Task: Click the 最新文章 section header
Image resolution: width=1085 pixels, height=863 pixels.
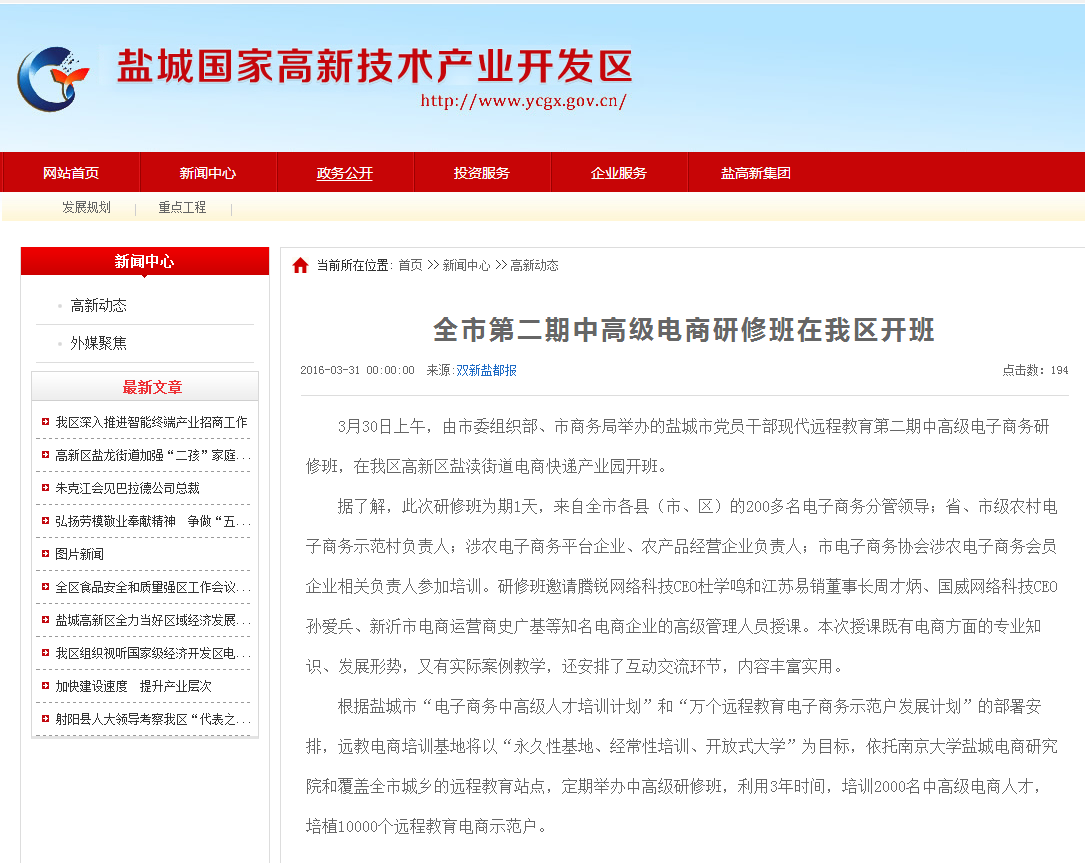Action: coord(152,388)
